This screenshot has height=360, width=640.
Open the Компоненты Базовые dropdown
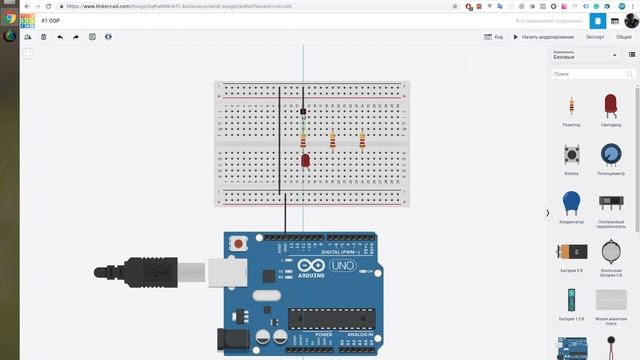tap(584, 55)
